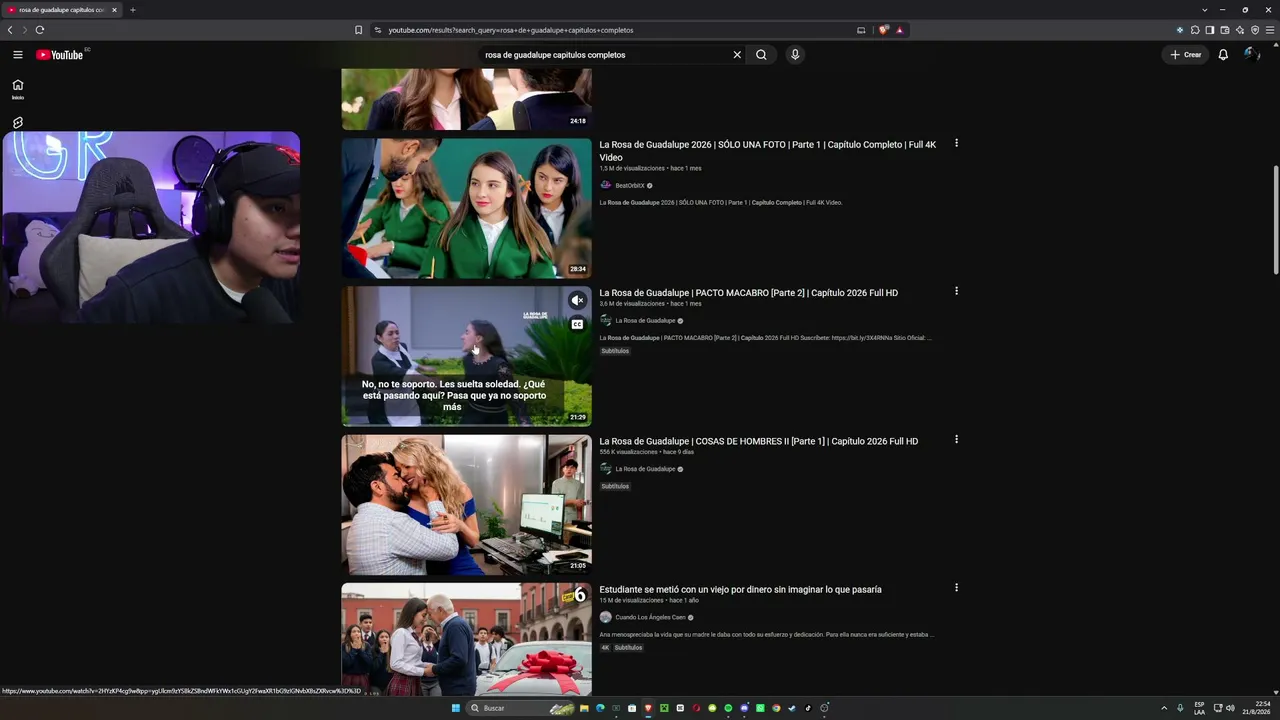Open the YouTube hamburger guide menu
1280x720 pixels.
point(17,55)
